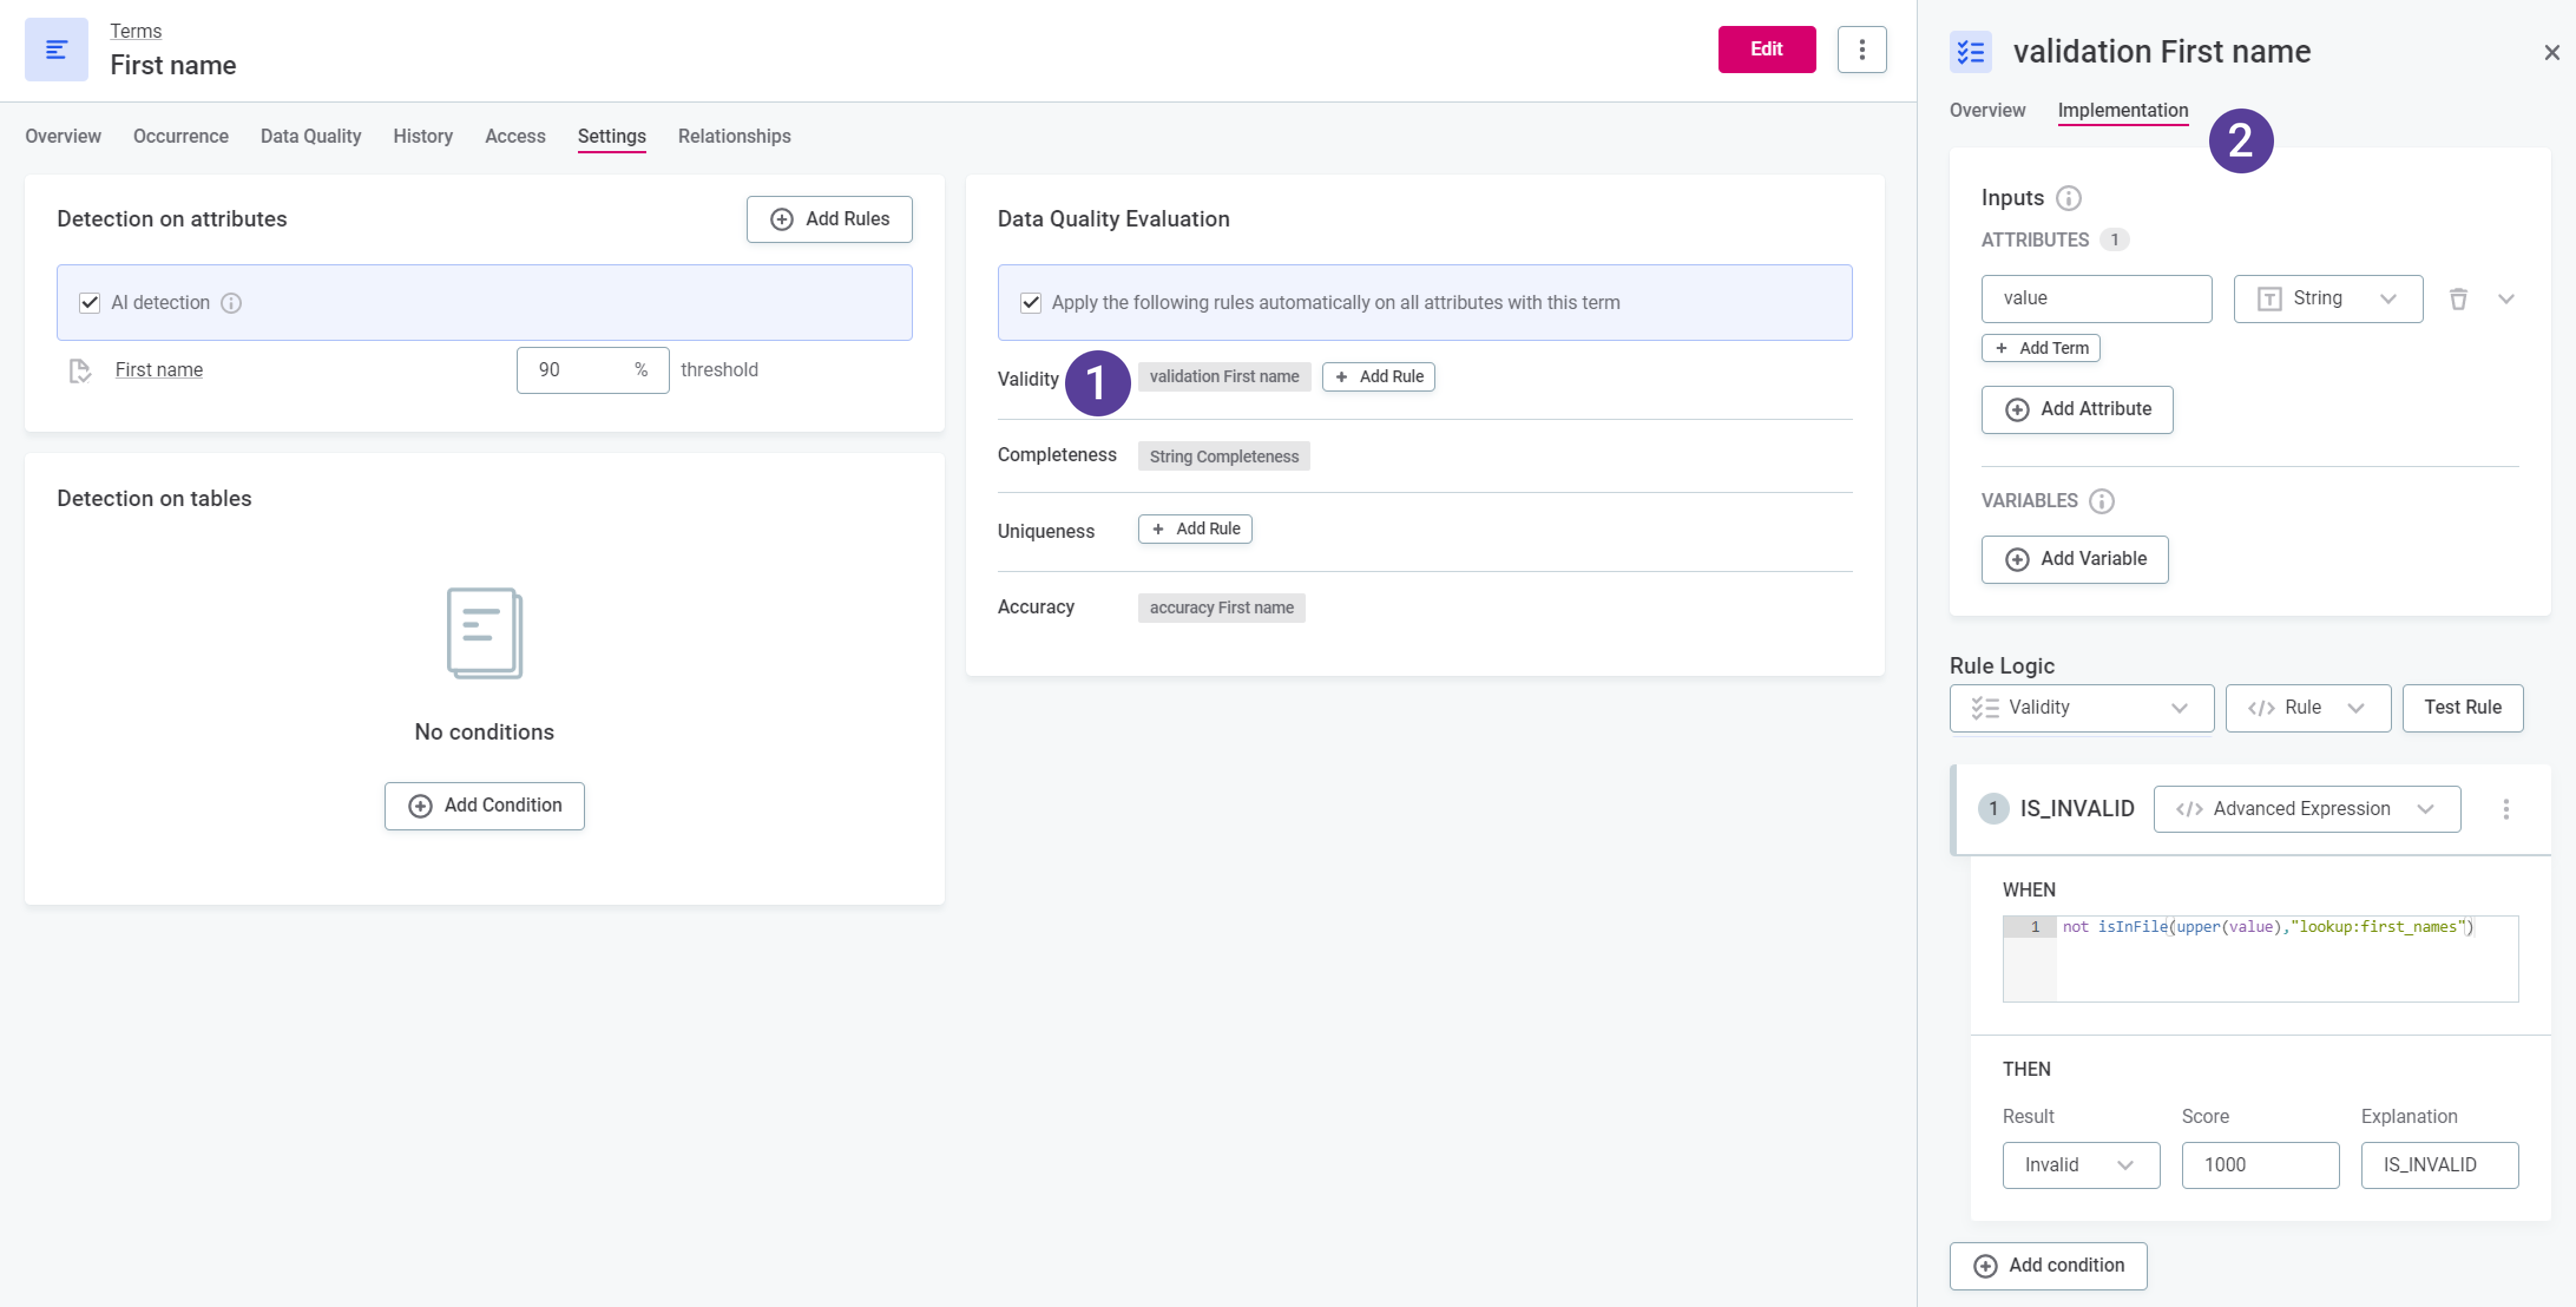Open the String data type dropdown
Screen dimensions: 2576x1307
[x=2327, y=299]
